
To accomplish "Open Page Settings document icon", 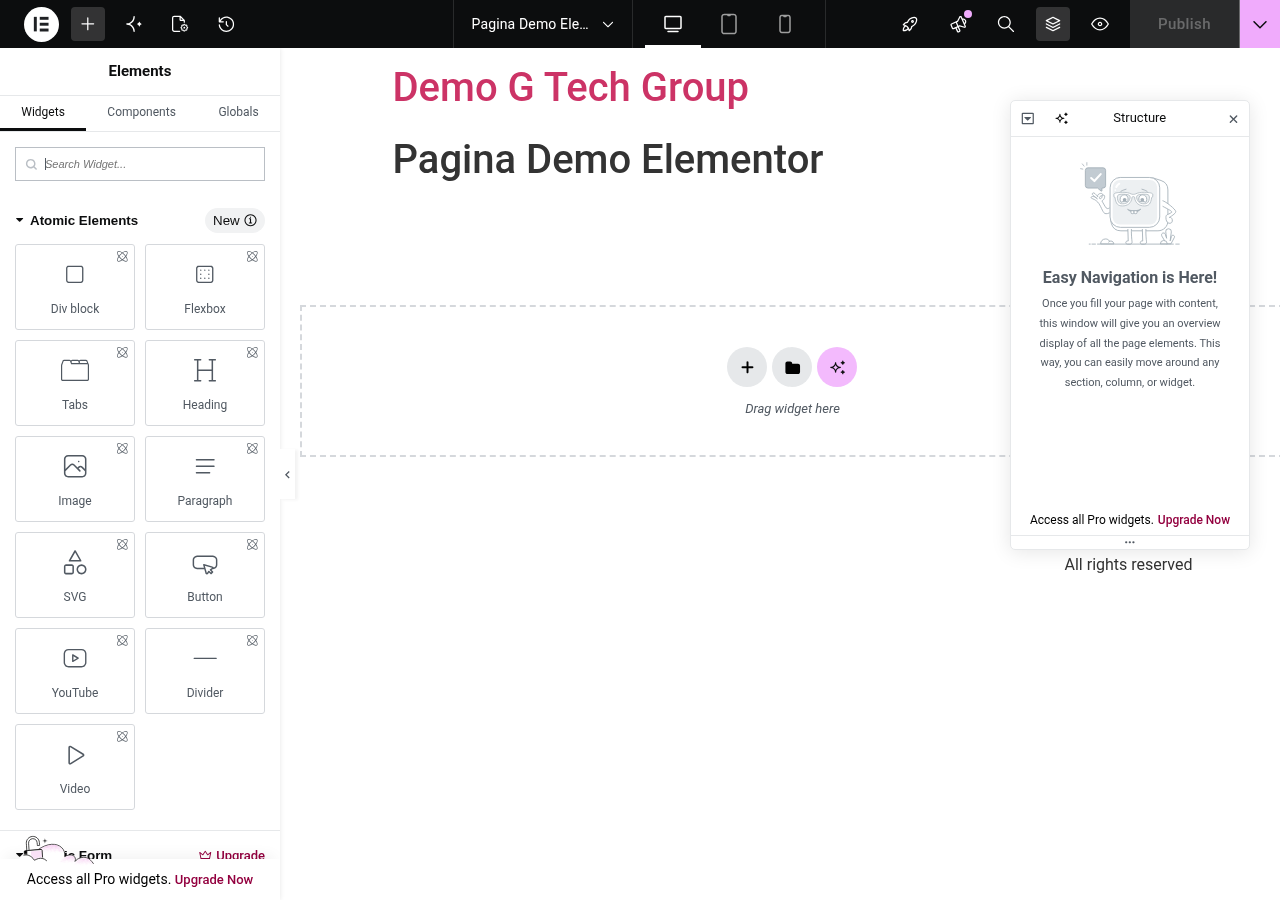I will point(180,24).
